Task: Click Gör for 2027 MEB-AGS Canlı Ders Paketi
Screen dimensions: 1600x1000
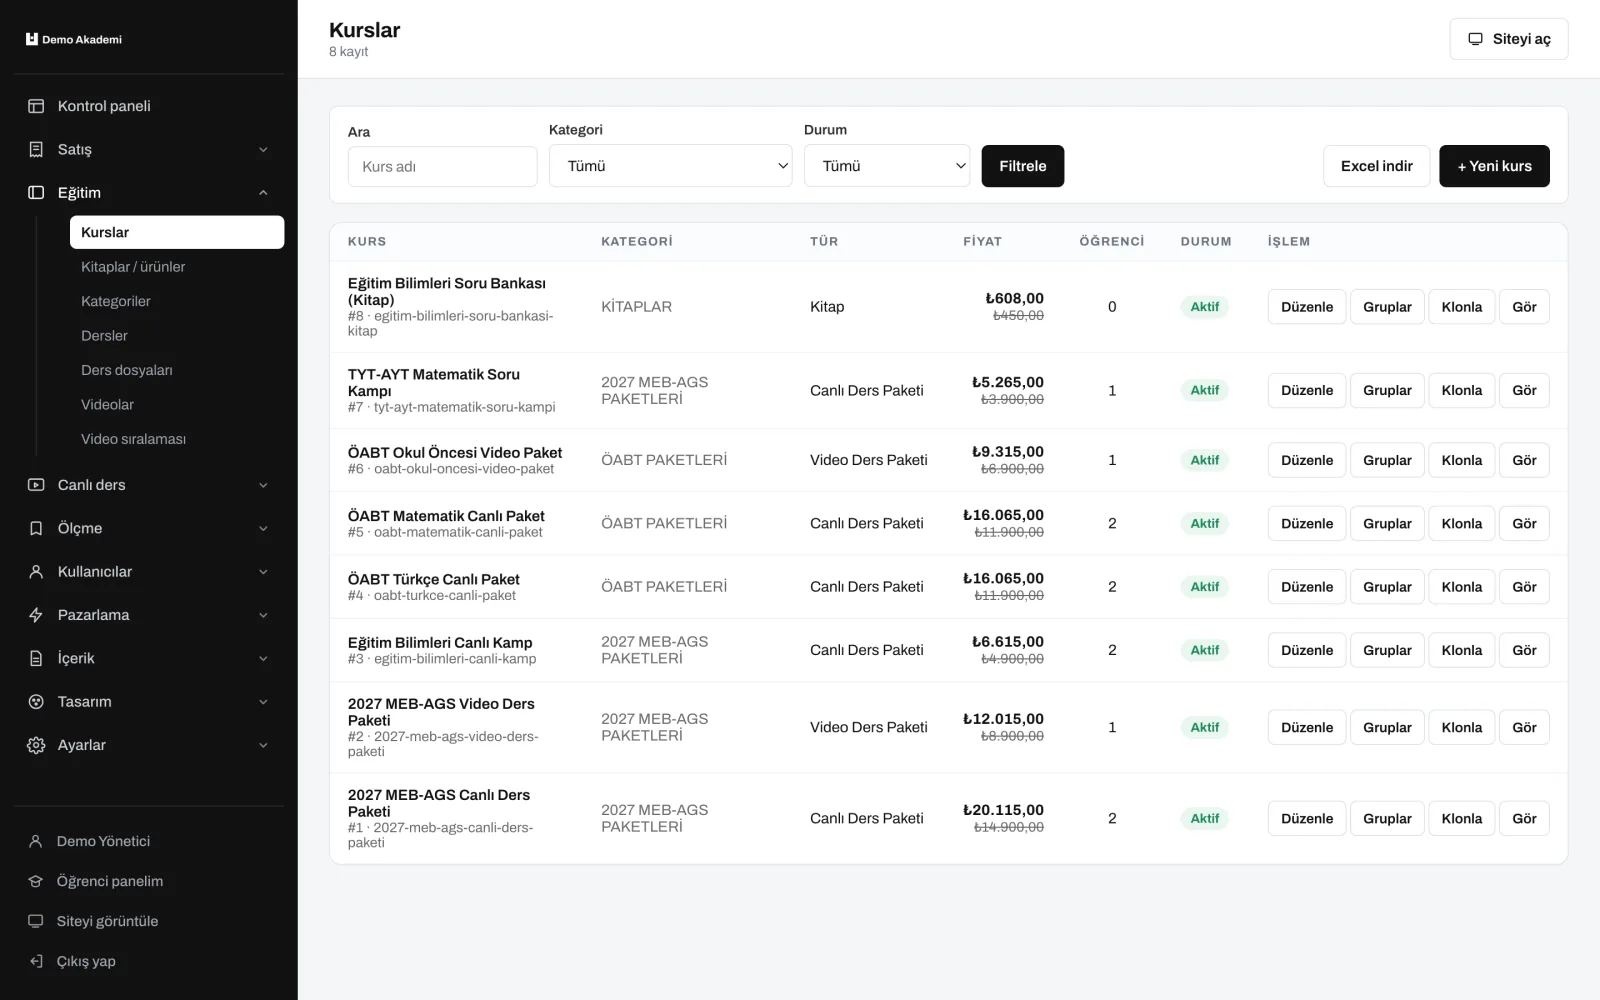Action: (1524, 819)
